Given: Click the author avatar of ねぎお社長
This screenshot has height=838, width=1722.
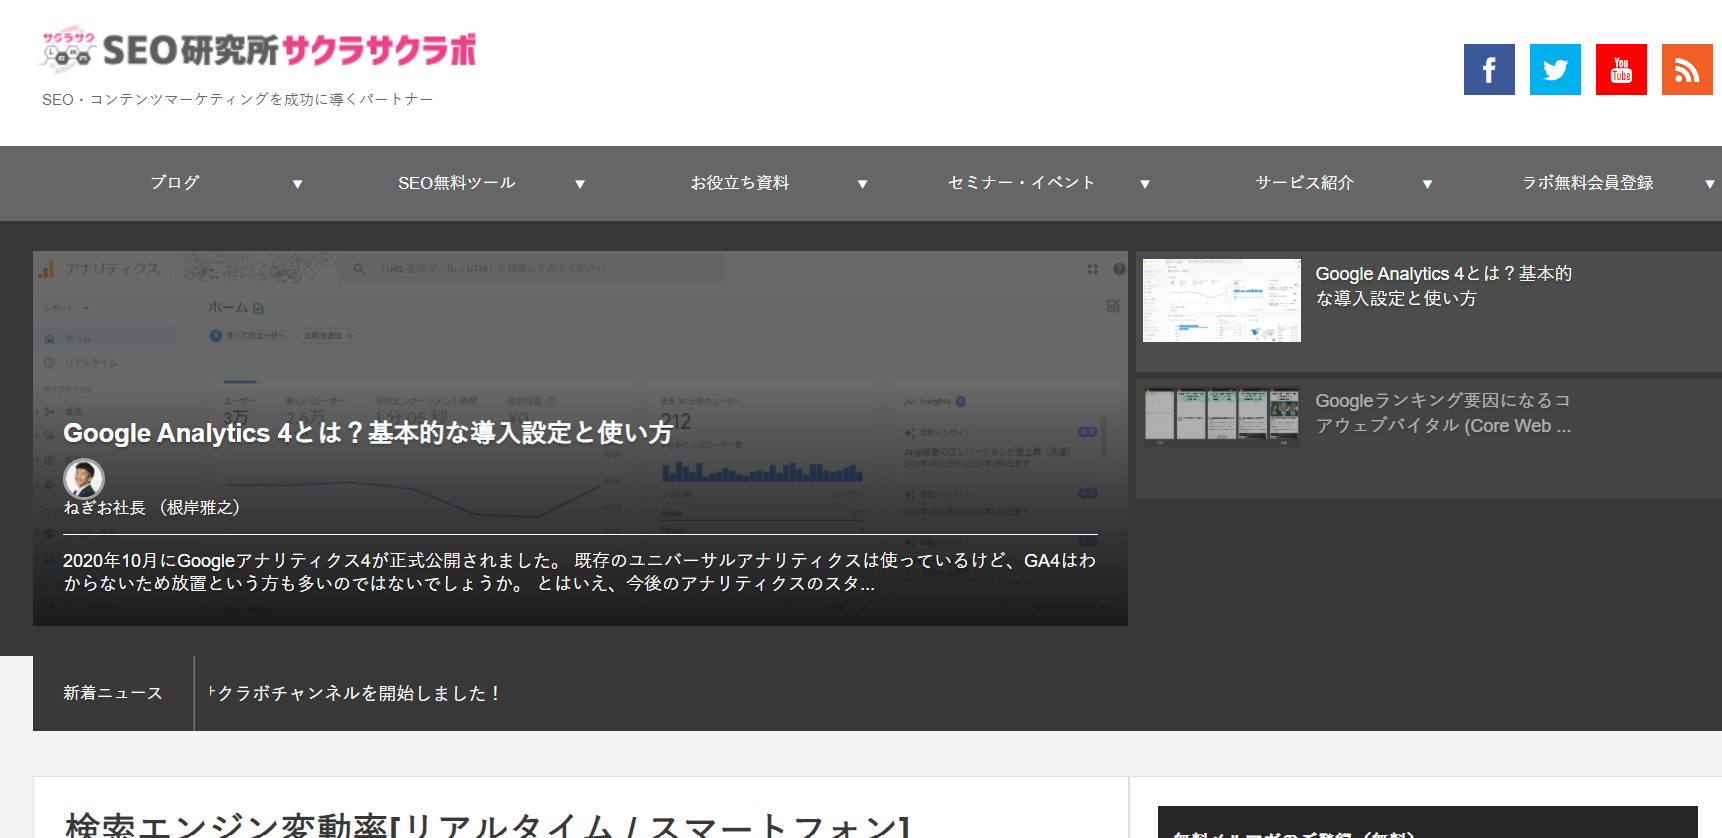Looking at the screenshot, I should [x=84, y=478].
